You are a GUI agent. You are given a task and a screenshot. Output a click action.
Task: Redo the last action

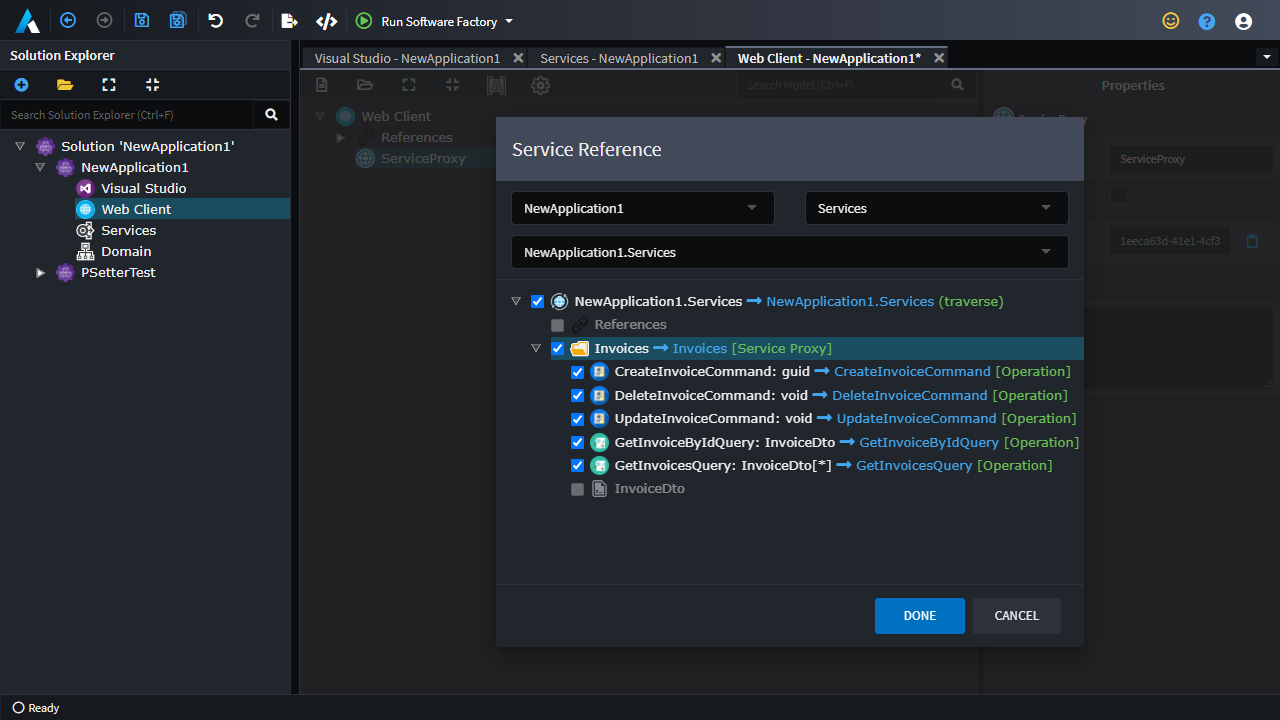(x=252, y=20)
